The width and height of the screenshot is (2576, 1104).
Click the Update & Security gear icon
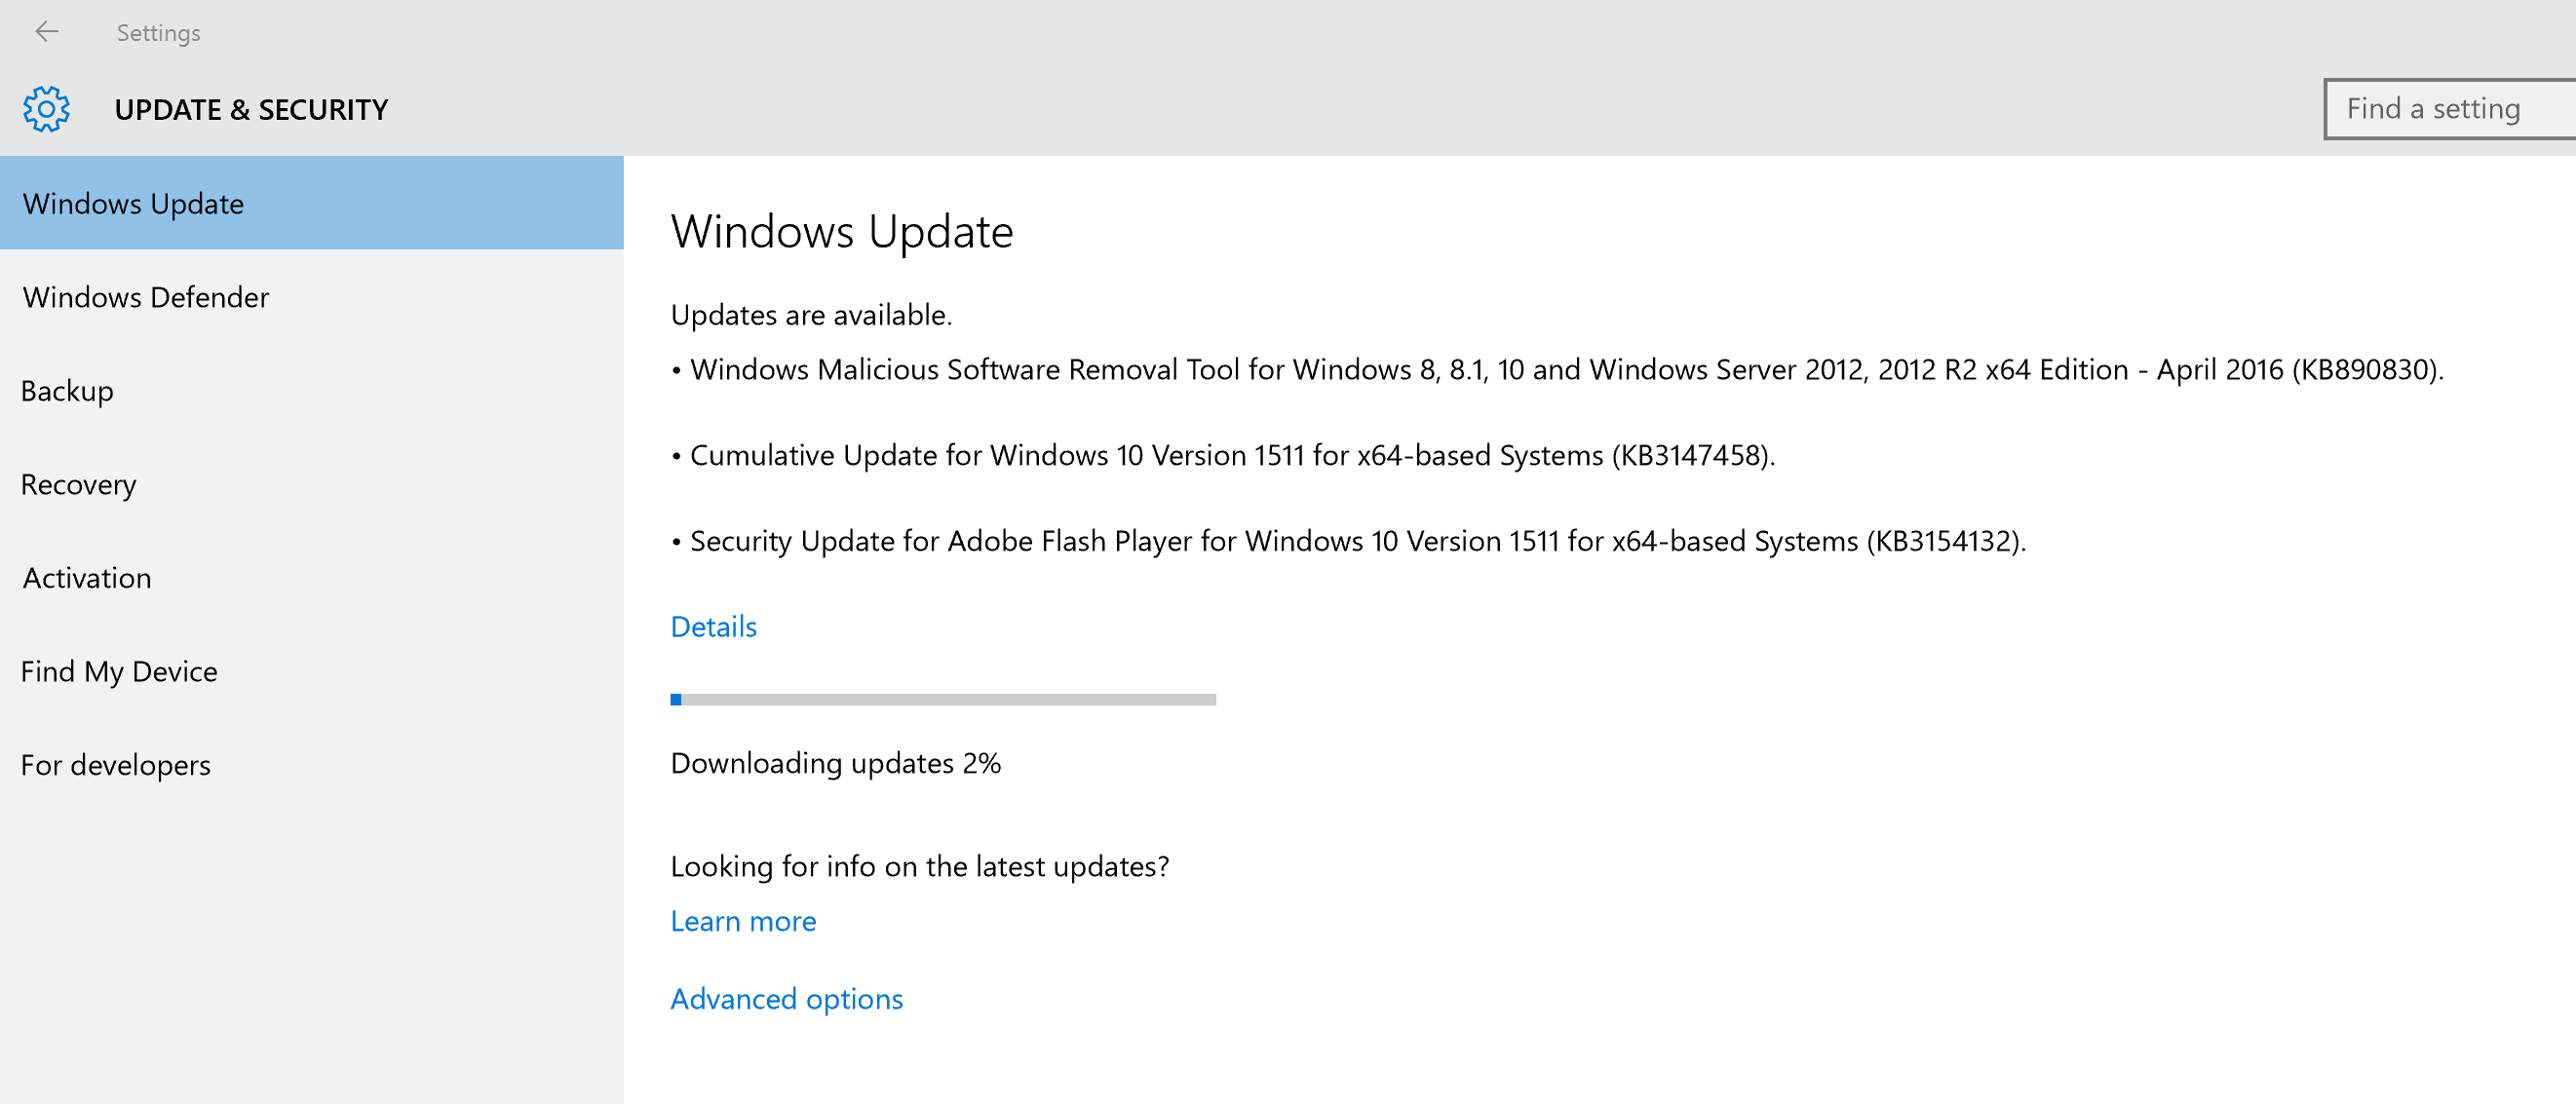click(x=46, y=109)
